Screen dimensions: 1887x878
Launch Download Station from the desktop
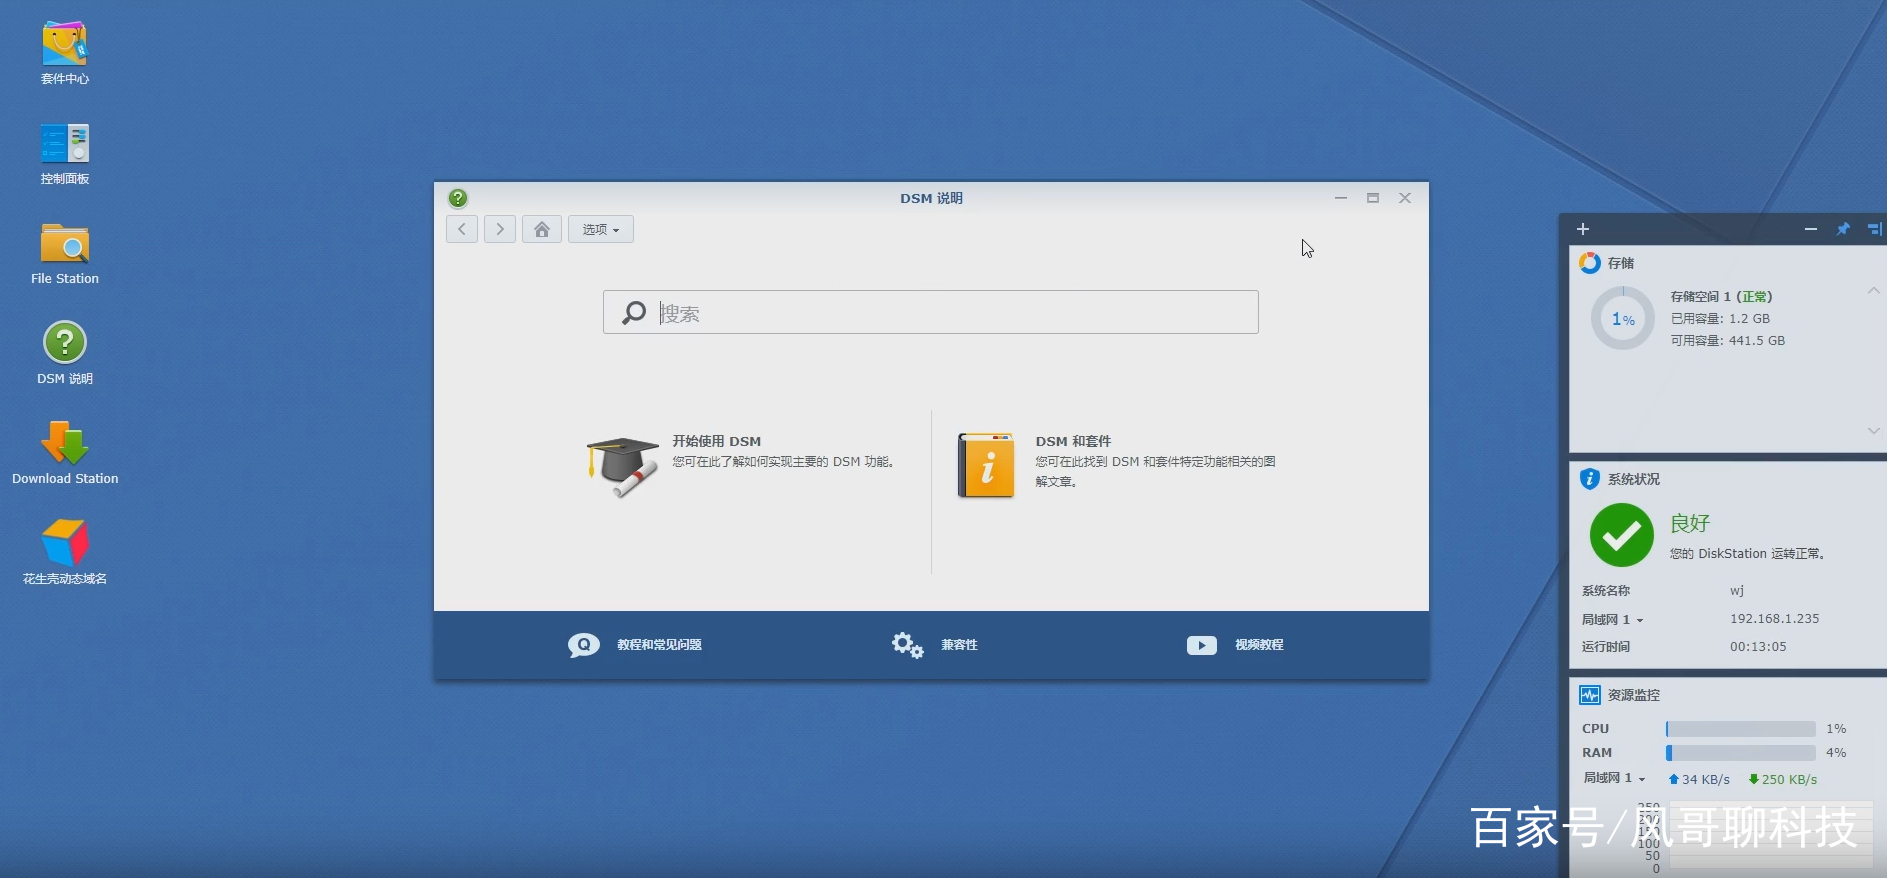[x=65, y=454]
